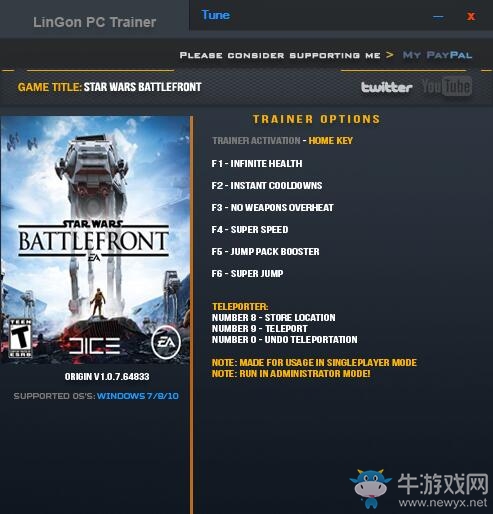Image resolution: width=493 pixels, height=514 pixels.
Task: Click the Star Wars Battlefront cover image
Action: (95, 239)
